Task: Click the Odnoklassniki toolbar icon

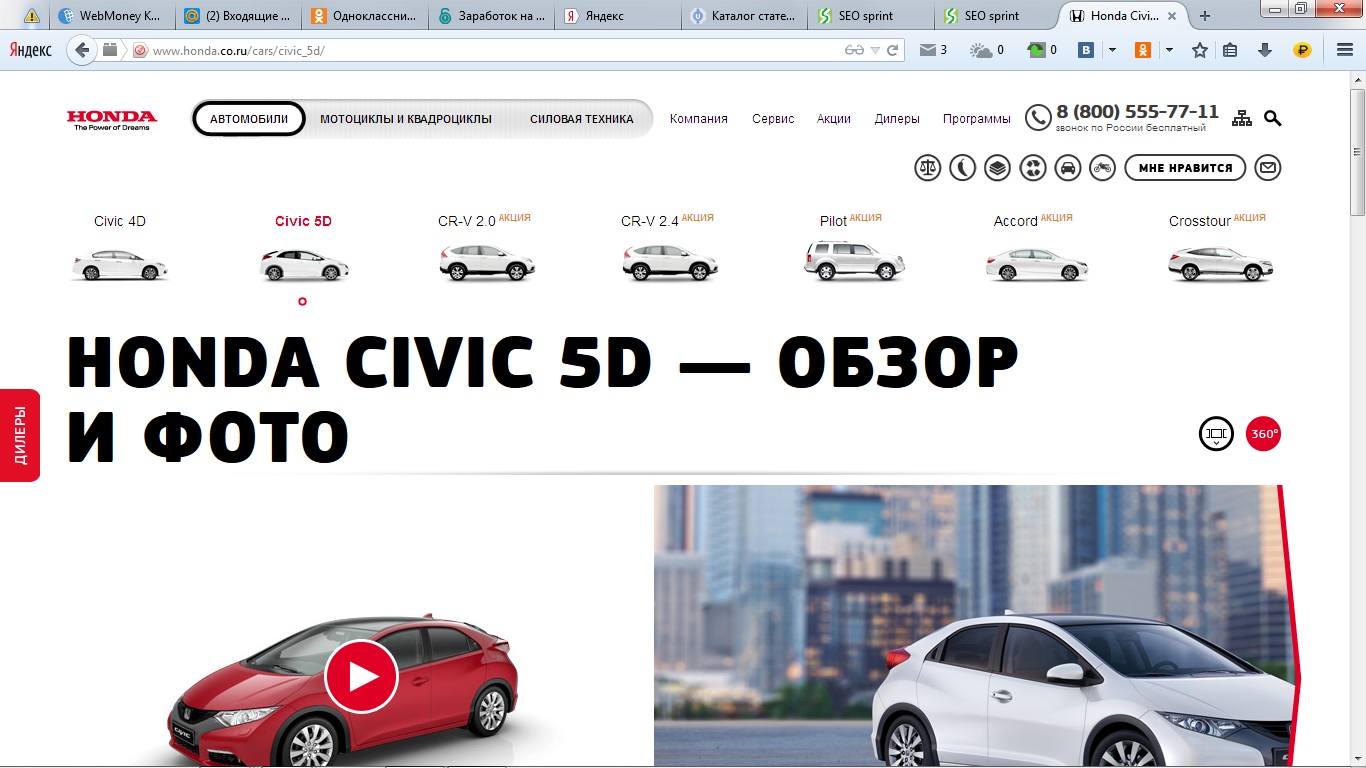Action: pos(1142,50)
